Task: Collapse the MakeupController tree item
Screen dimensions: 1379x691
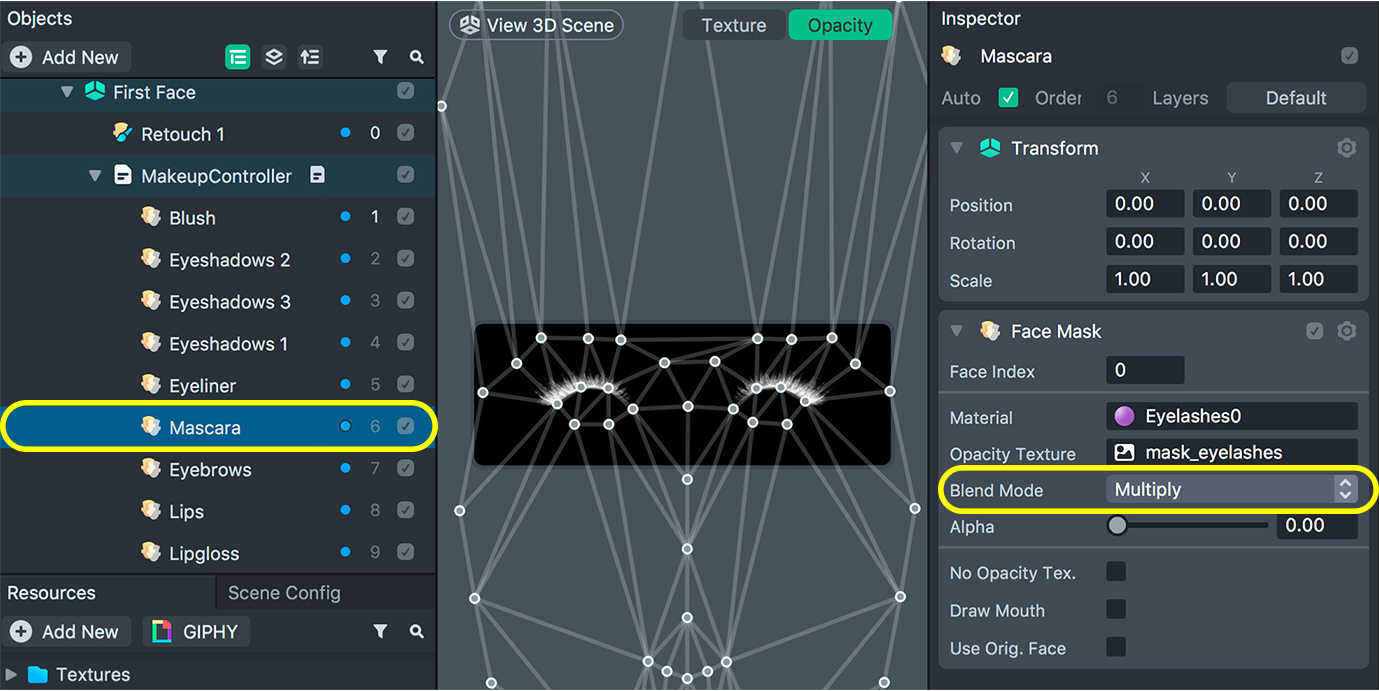Action: point(96,176)
